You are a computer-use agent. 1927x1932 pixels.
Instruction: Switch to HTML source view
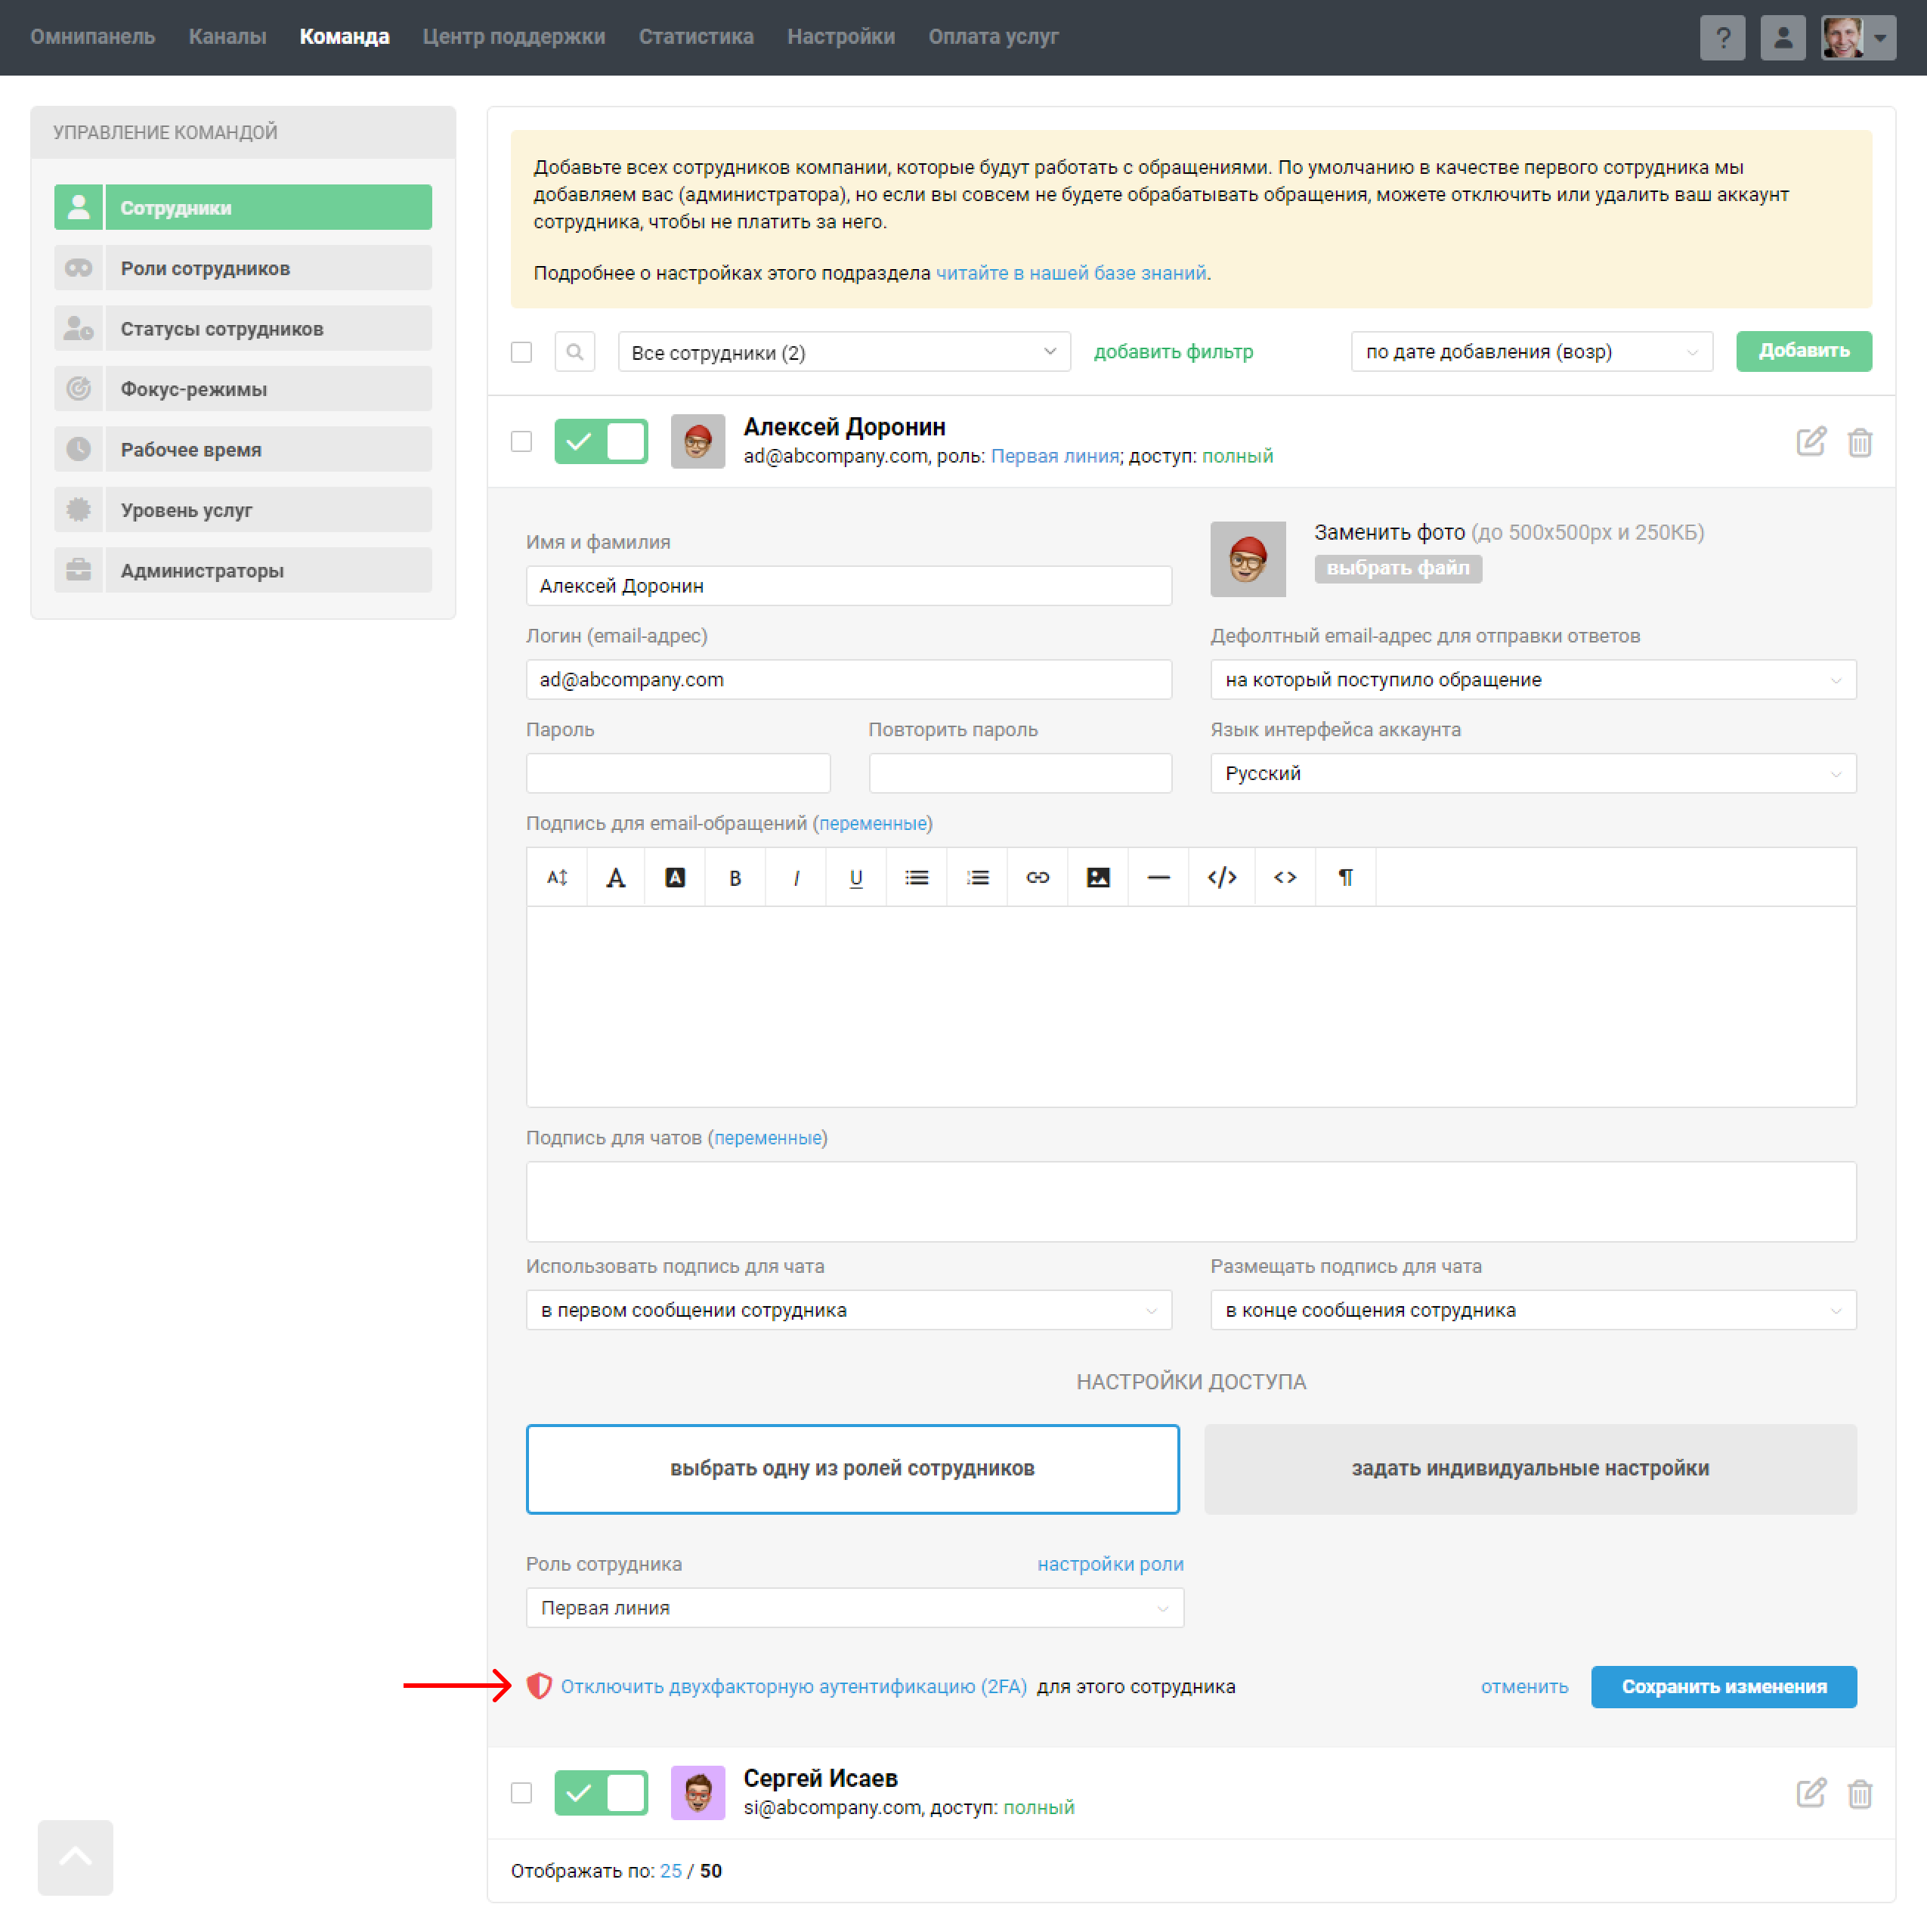coord(1285,877)
